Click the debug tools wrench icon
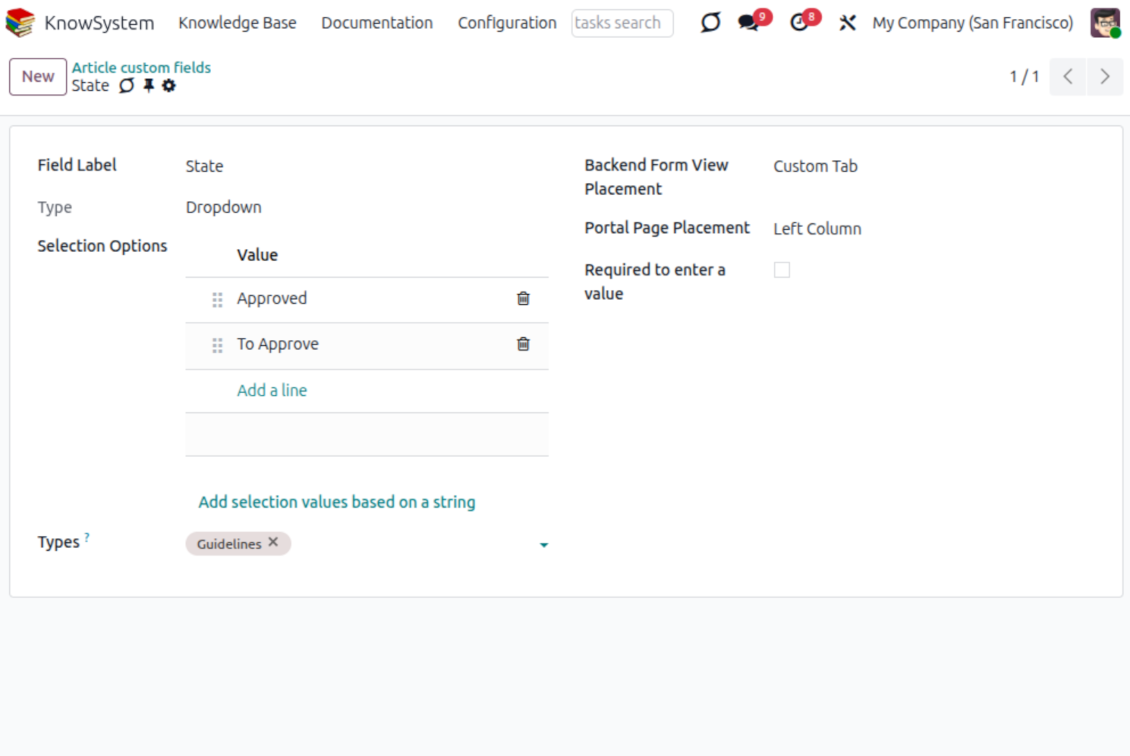The image size is (1130, 756). pyautogui.click(x=848, y=23)
